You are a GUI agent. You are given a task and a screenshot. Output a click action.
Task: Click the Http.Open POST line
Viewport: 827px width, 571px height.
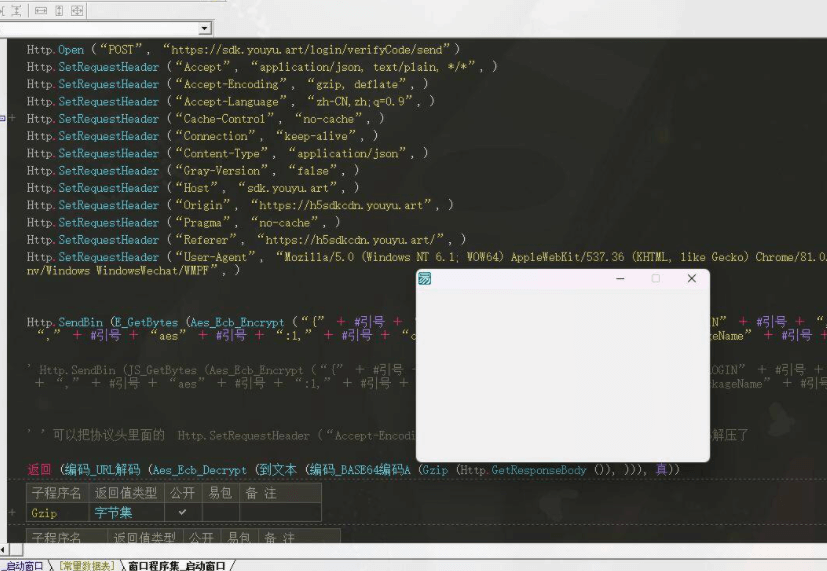[x=243, y=50]
